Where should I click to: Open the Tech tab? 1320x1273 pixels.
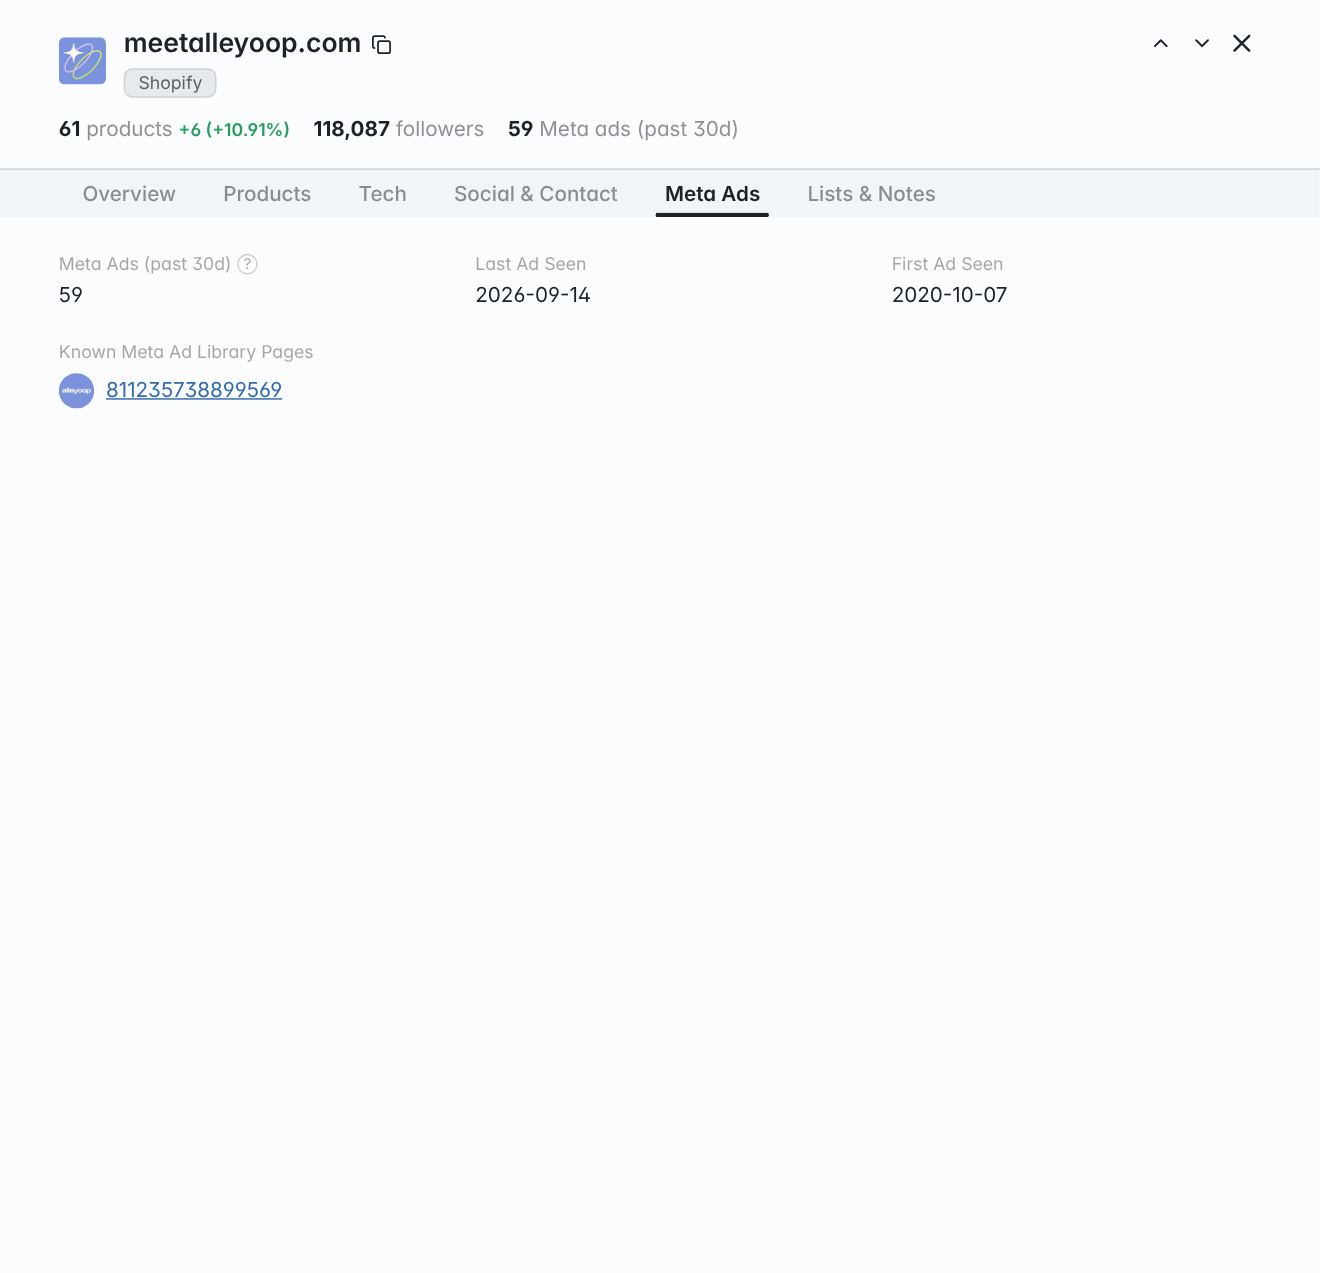pos(383,194)
